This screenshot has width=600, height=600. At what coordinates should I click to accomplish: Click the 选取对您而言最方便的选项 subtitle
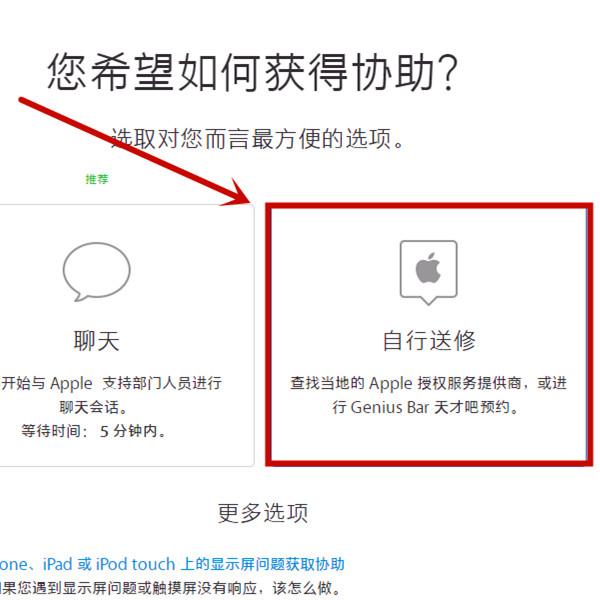click(x=258, y=138)
